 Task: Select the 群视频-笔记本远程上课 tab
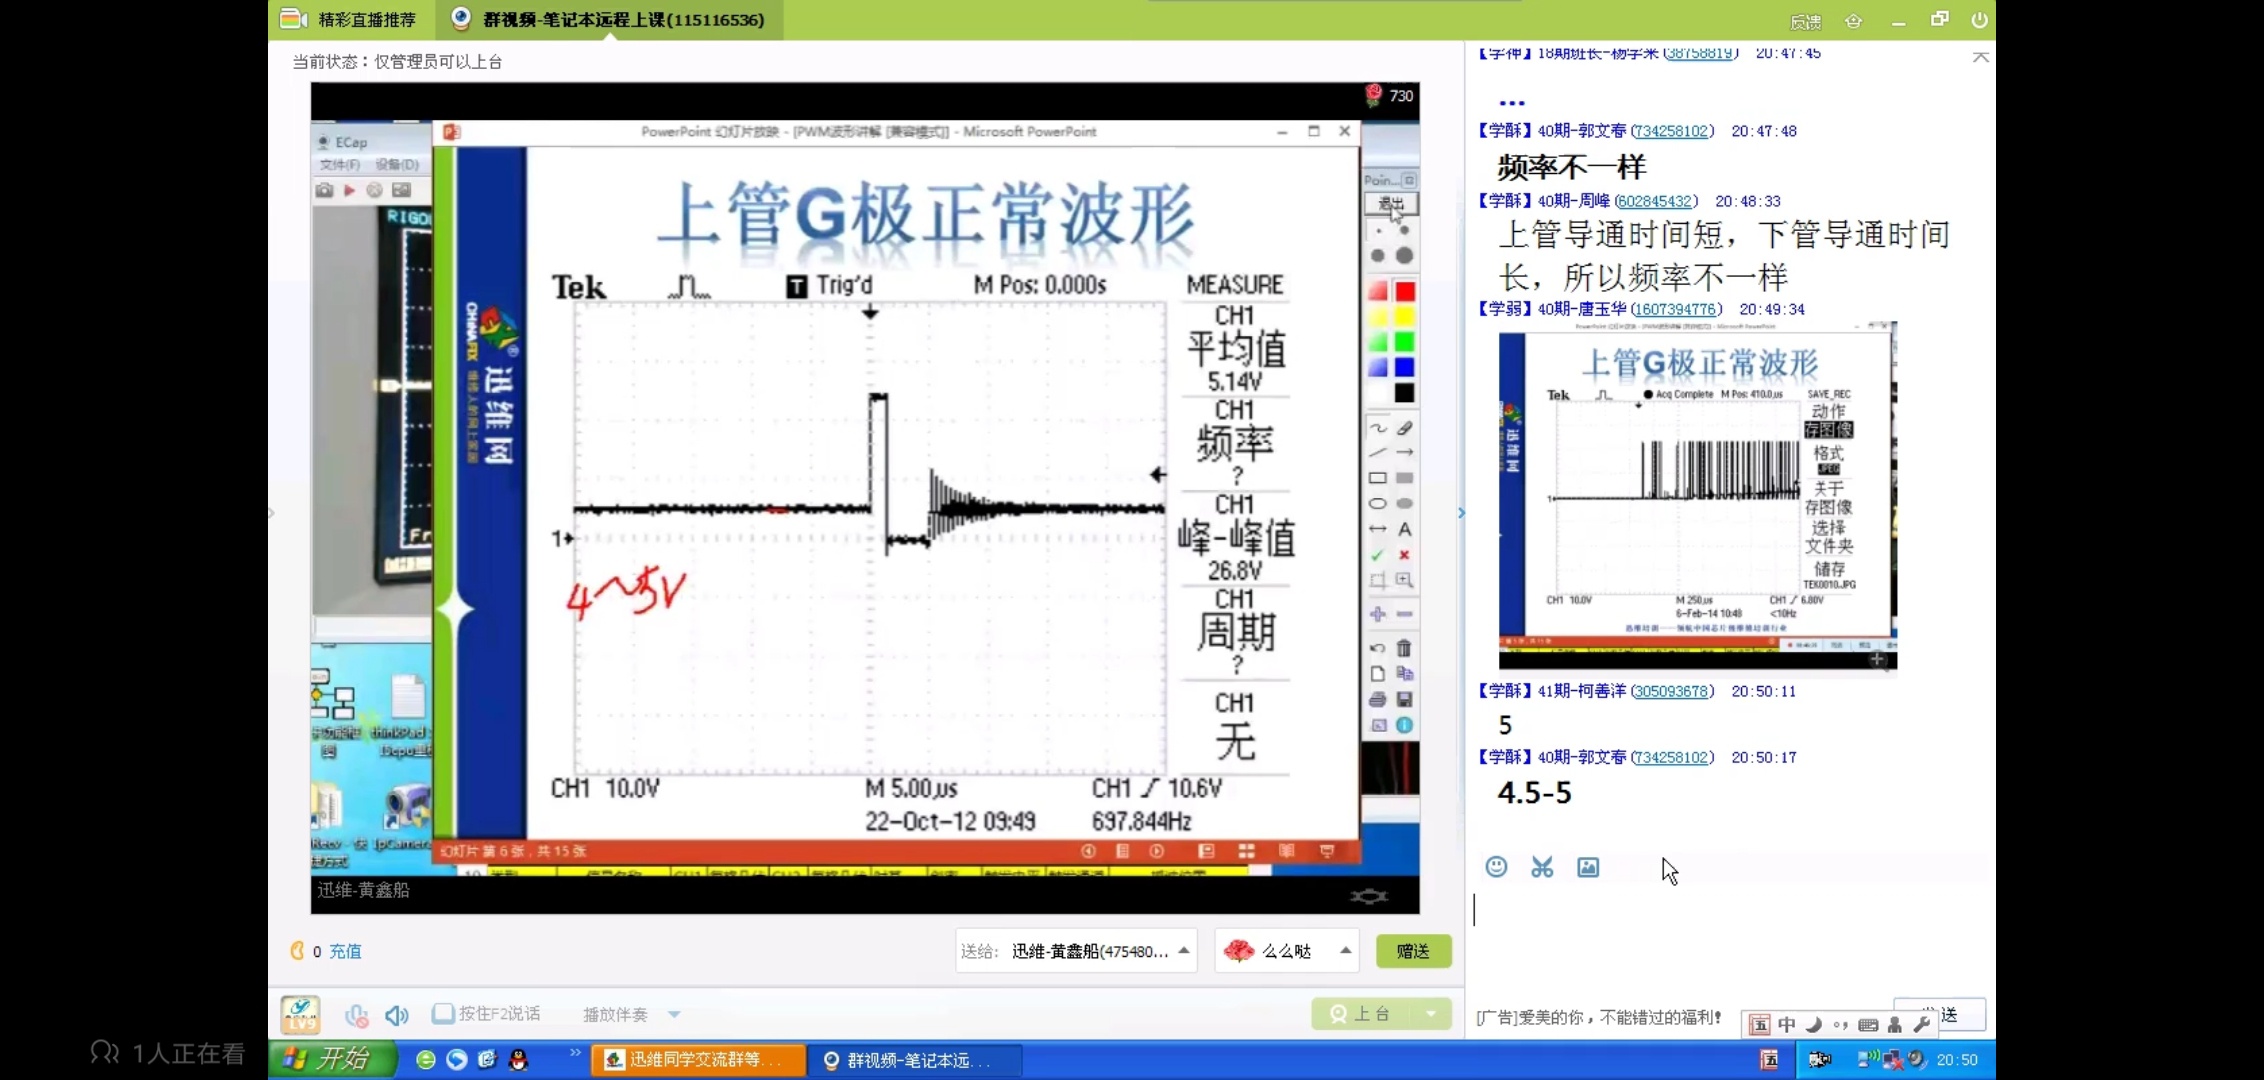(x=622, y=19)
